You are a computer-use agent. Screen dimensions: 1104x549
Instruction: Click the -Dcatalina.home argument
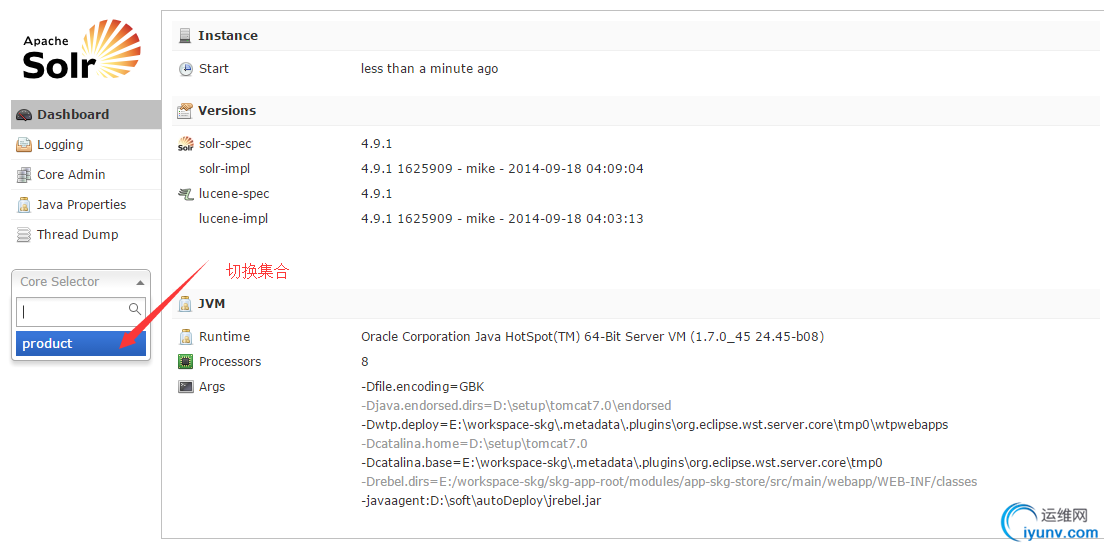pyautogui.click(x=475, y=444)
